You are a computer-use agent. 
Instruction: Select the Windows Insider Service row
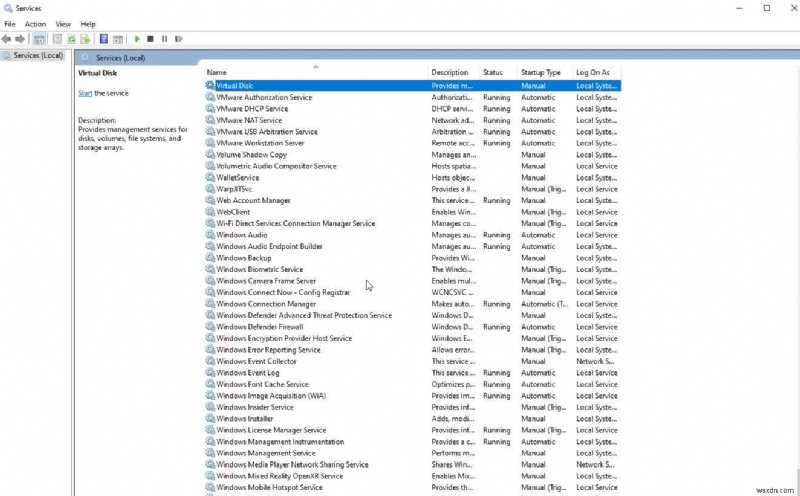coord(413,407)
